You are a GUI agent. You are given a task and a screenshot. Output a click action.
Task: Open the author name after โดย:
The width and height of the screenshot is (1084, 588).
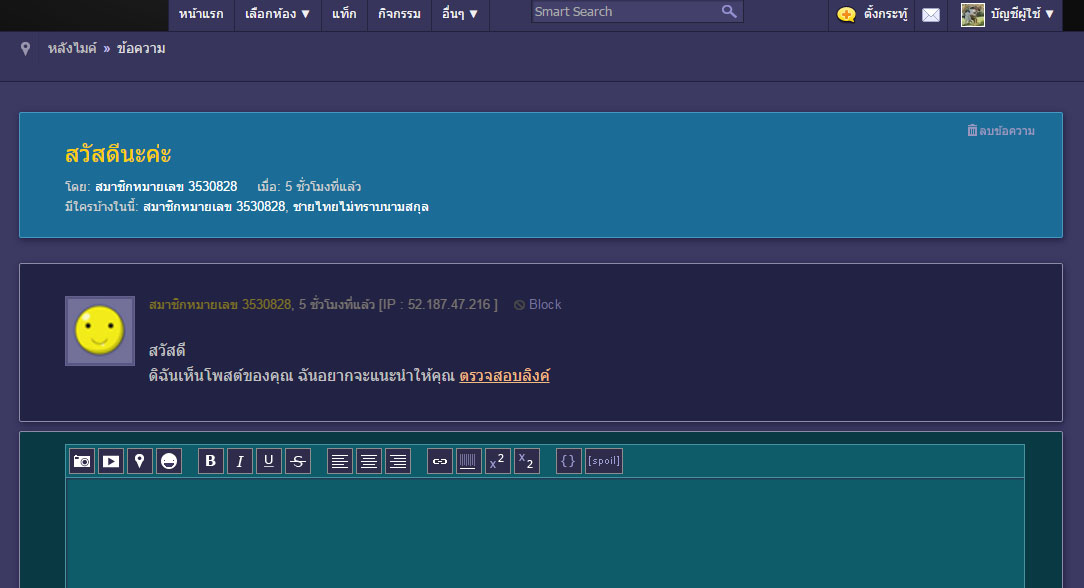(166, 187)
